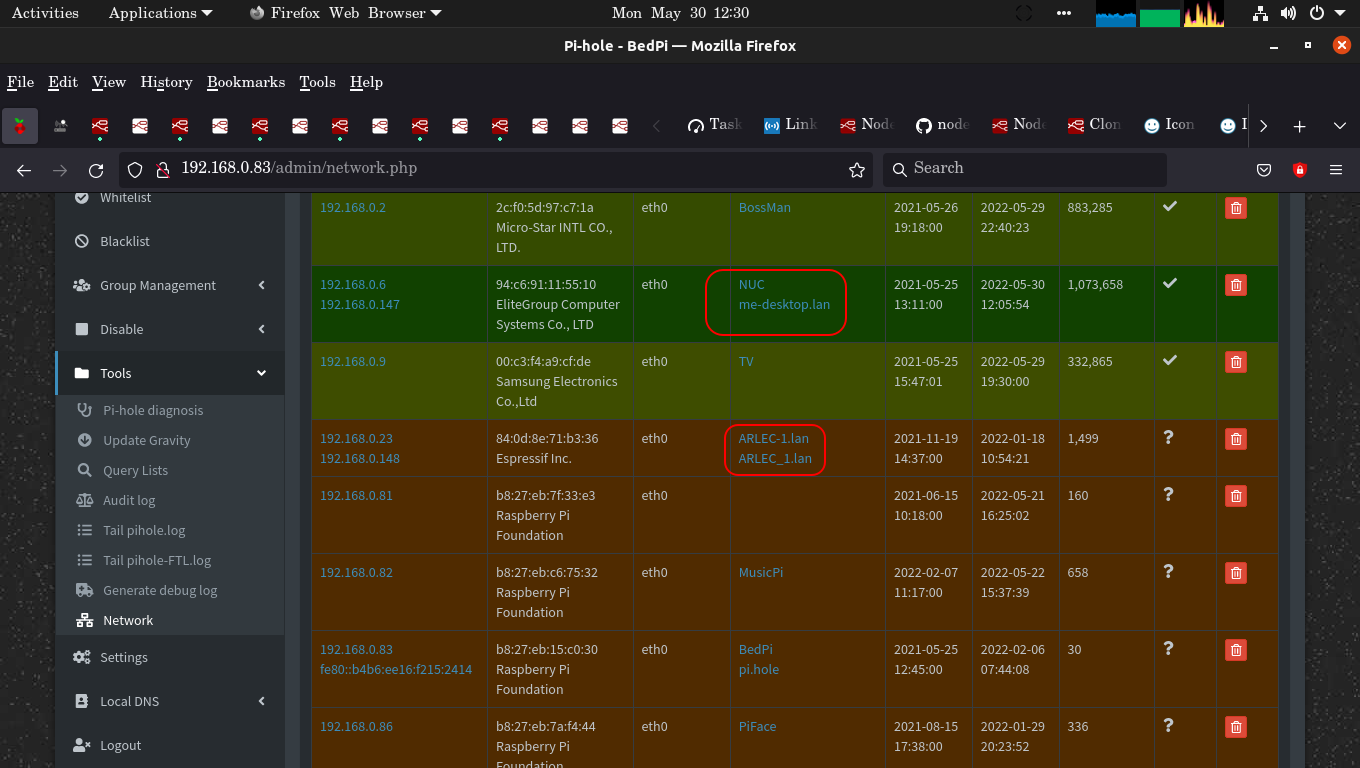Open Pi-hole diagnosis tool
This screenshot has height=768, width=1360.
pyautogui.click(x=153, y=410)
